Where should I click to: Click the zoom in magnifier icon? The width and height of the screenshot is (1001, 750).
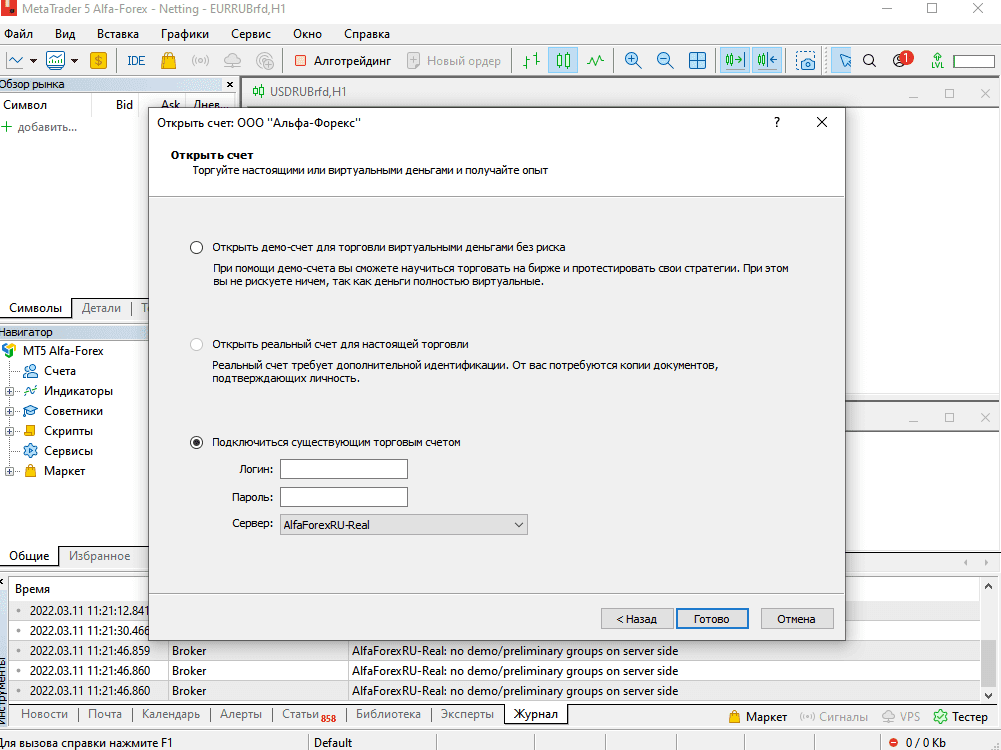tap(633, 61)
